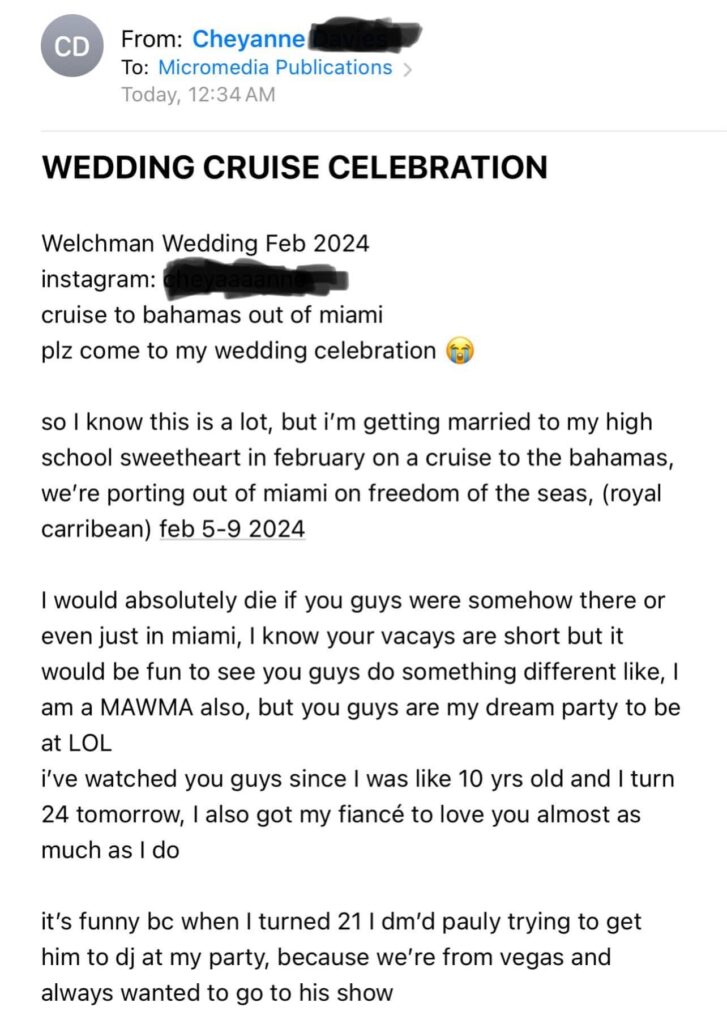Tap the underlined date feb 5-9 2024
Screen dimensions: 727x1024
(232, 529)
